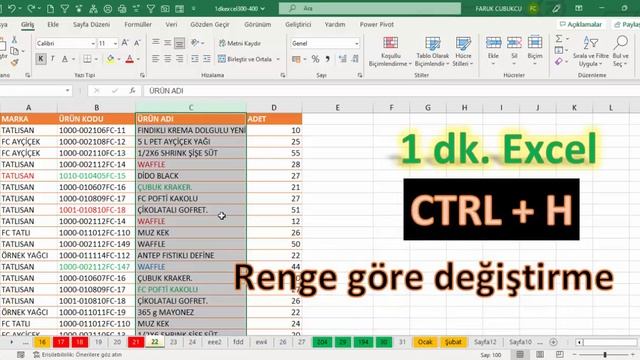Click the Sil delete cells icon
This screenshot has height=360, width=640.
pyautogui.click(x=514, y=42)
